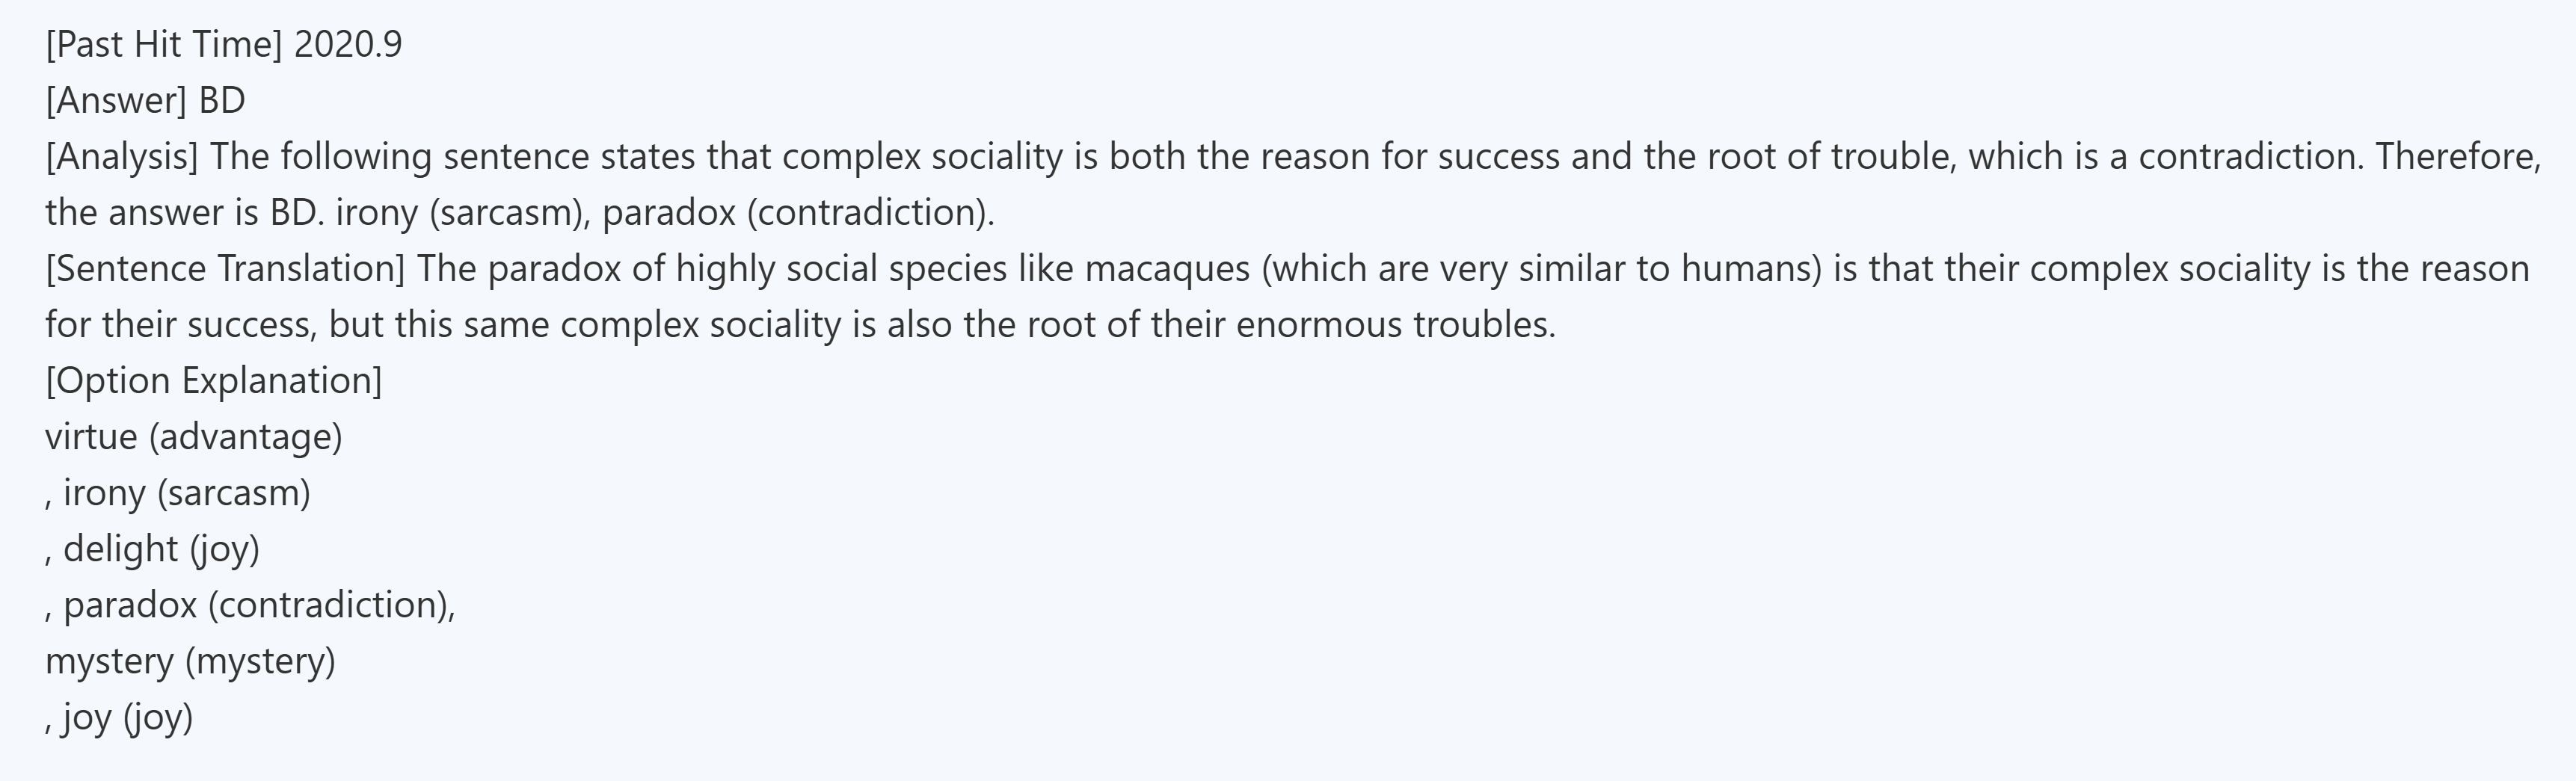Click the [Sentence Translation] label

pos(225,269)
